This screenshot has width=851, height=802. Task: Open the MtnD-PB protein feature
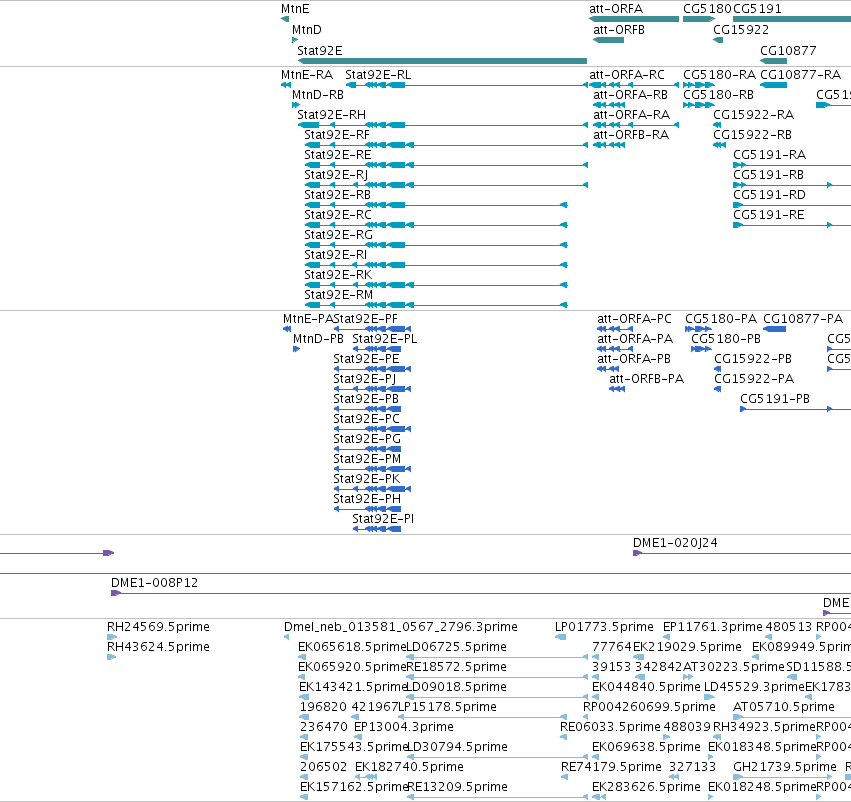pos(296,349)
